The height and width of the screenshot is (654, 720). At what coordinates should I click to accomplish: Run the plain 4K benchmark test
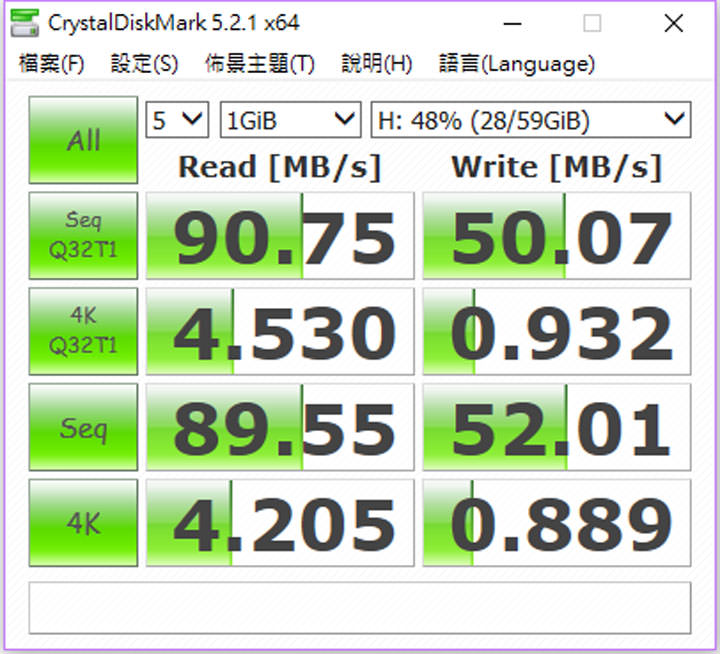coord(83,524)
